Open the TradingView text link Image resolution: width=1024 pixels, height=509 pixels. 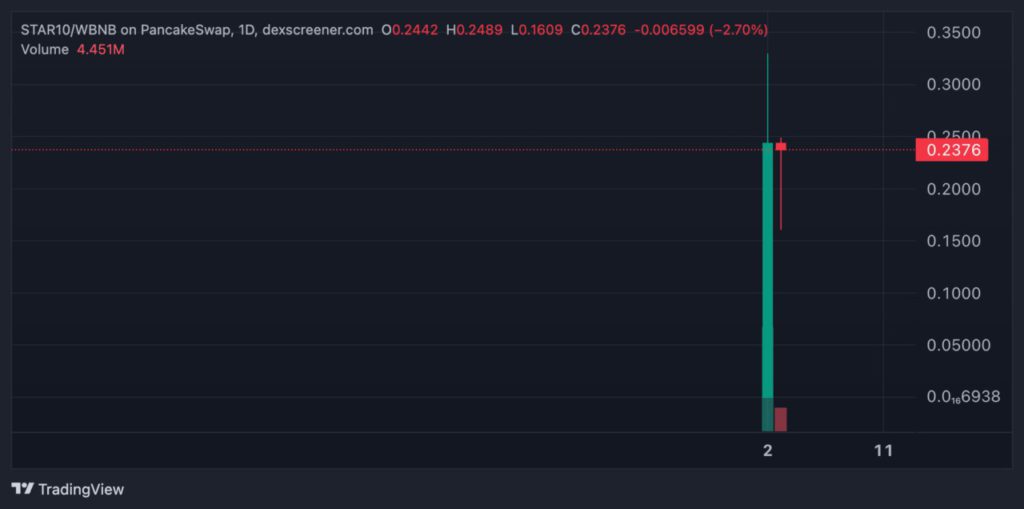tap(81, 489)
